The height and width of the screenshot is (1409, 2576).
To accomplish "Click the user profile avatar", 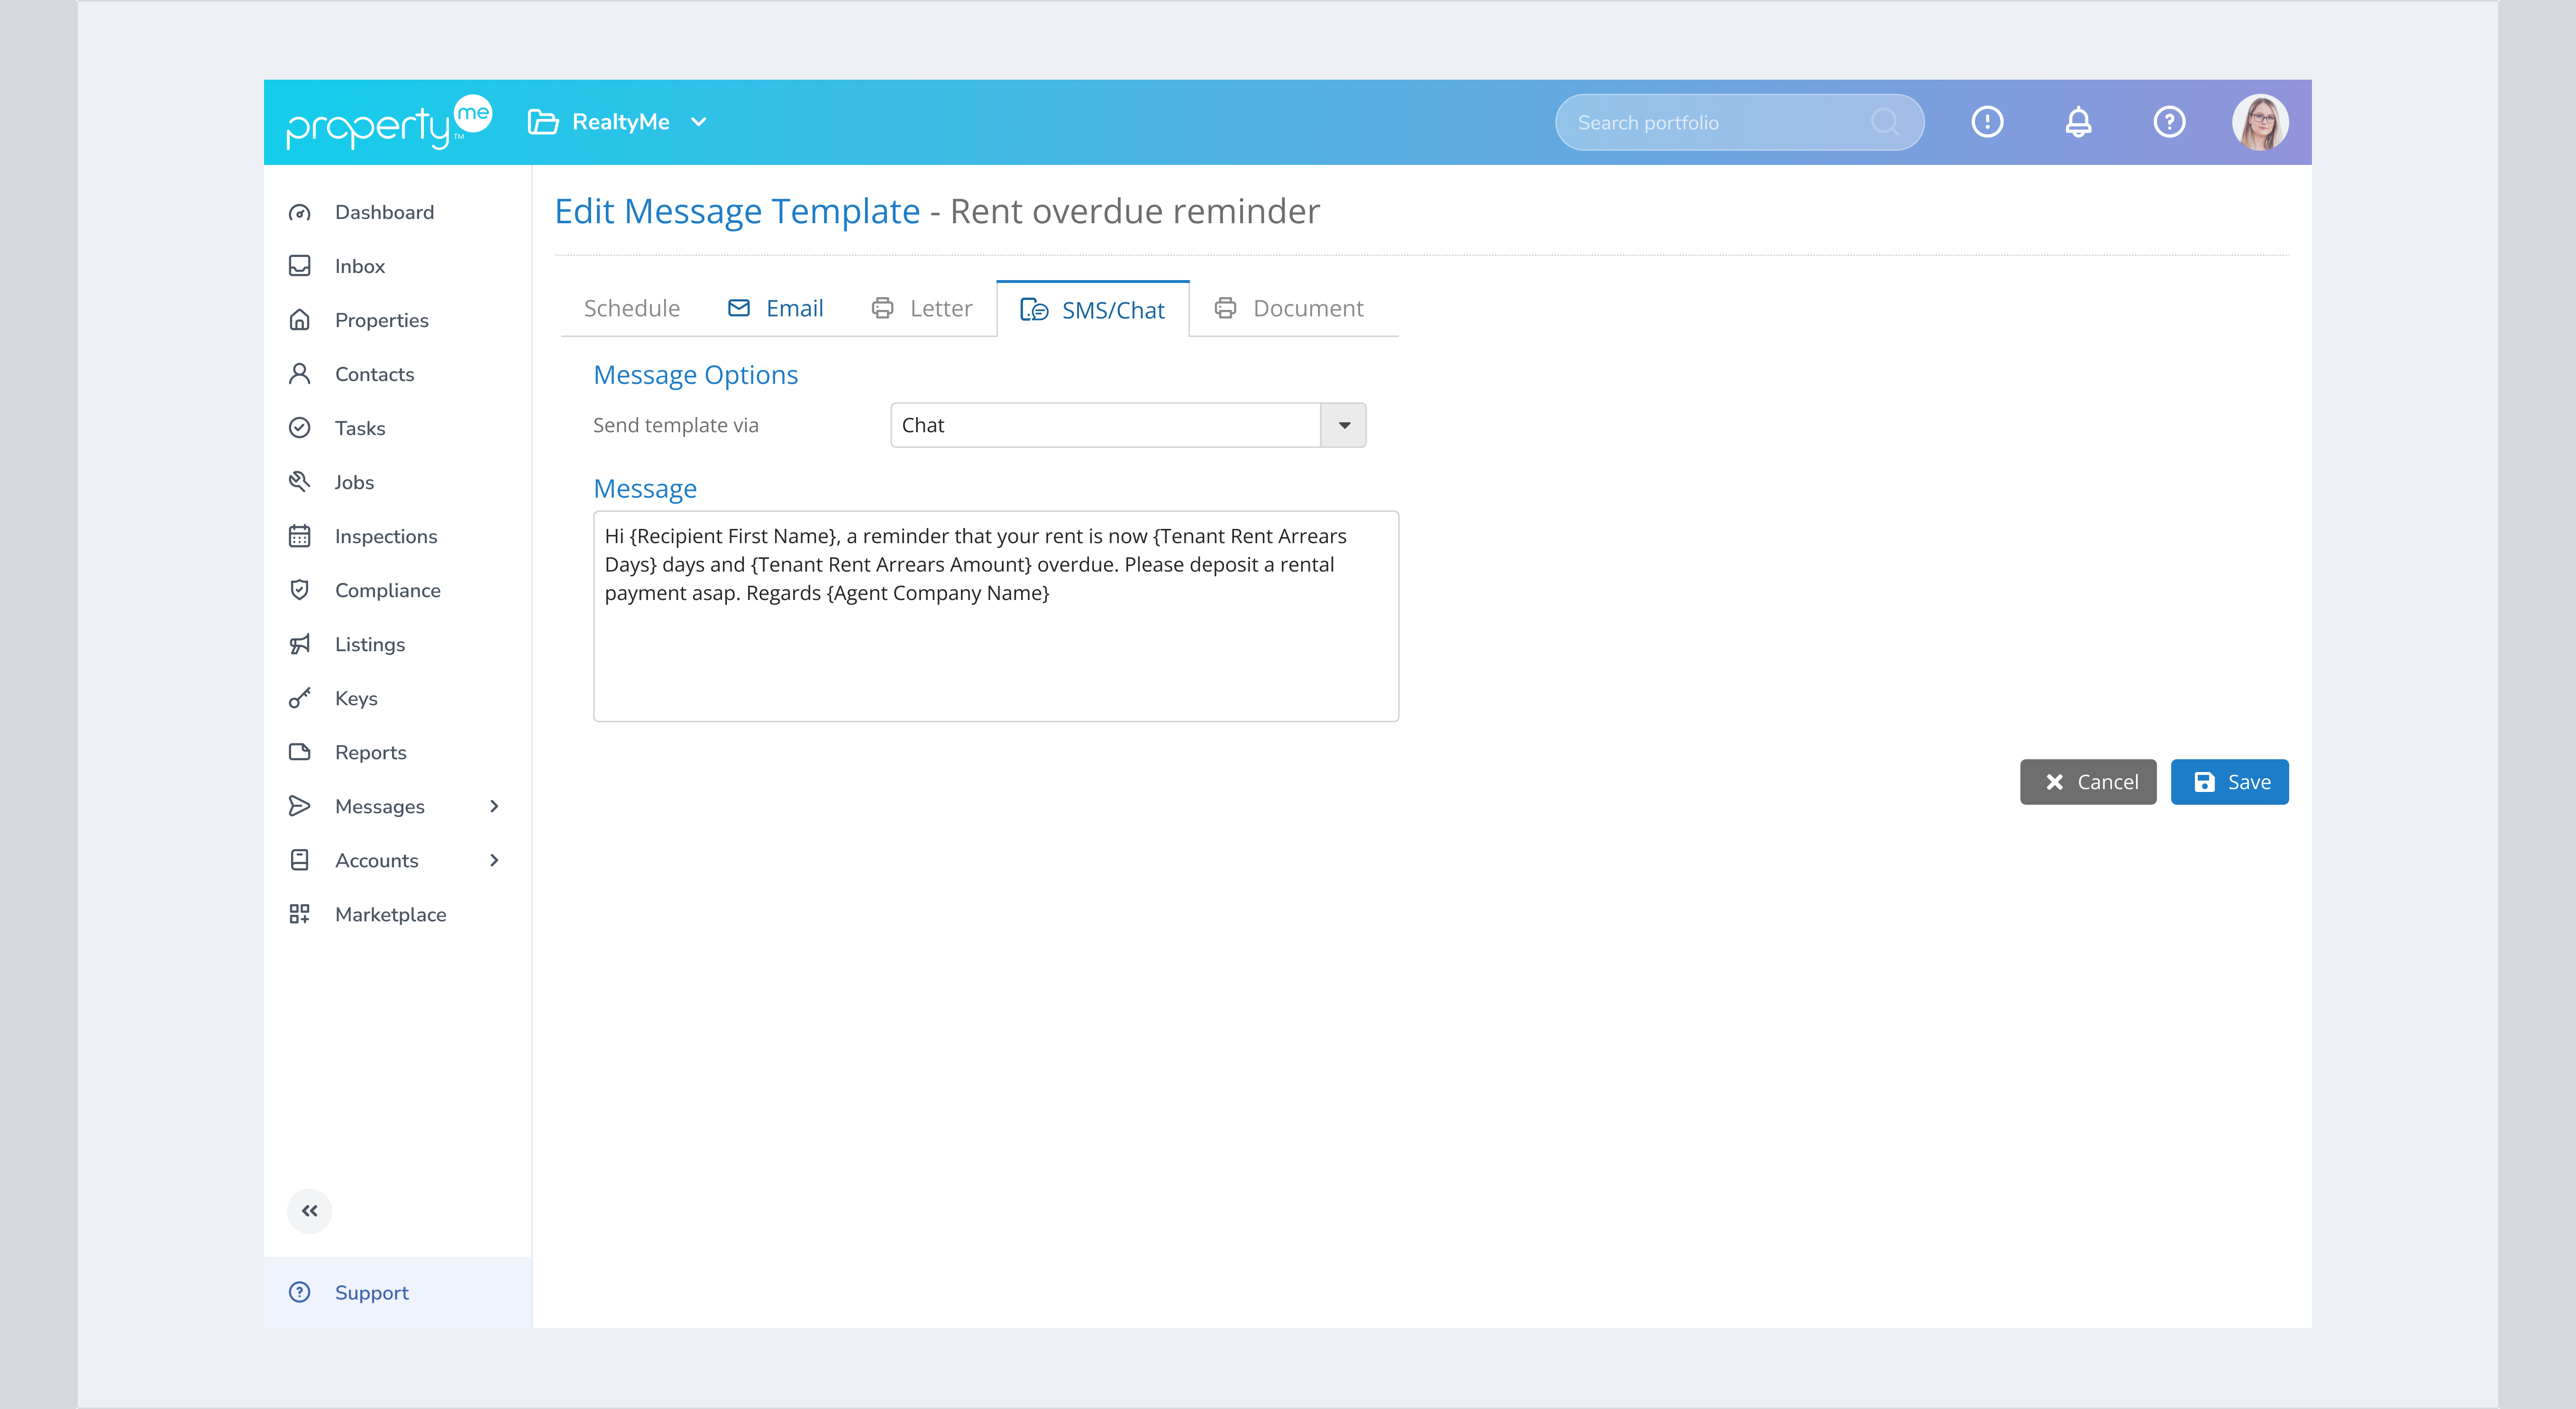I will (x=2260, y=122).
